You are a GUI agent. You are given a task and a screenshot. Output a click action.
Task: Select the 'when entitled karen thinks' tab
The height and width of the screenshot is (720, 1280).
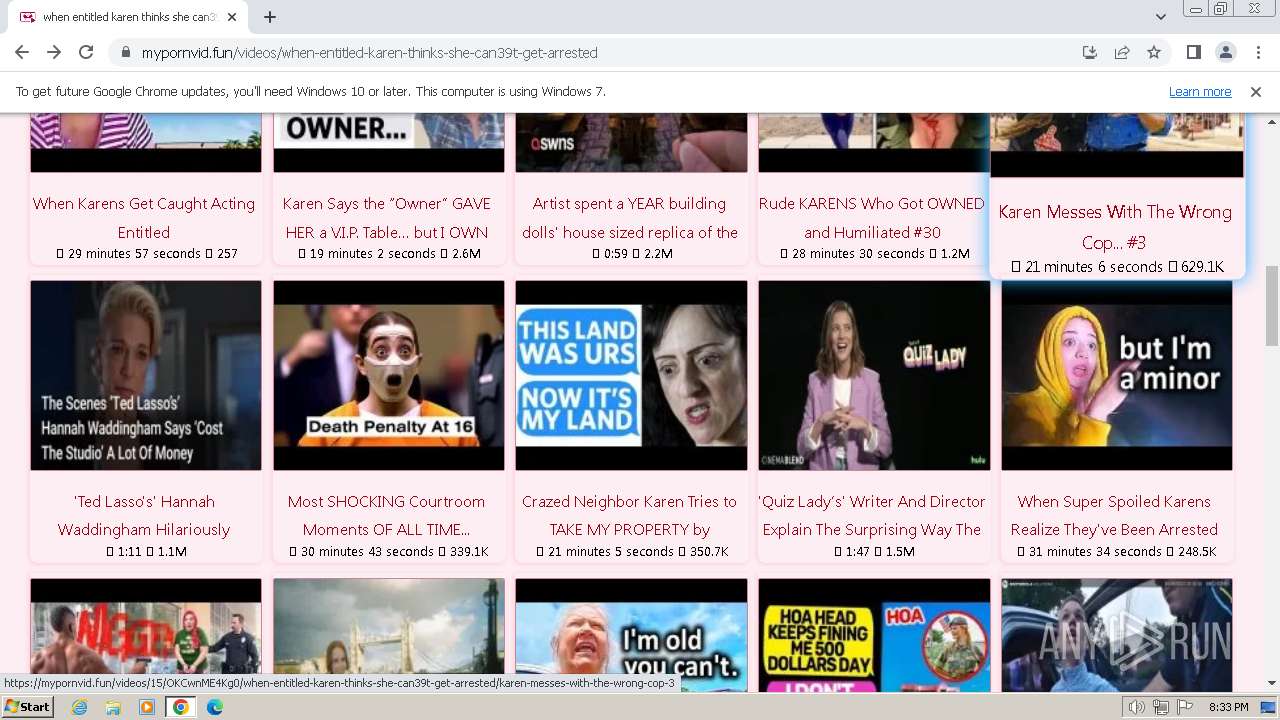pos(128,17)
